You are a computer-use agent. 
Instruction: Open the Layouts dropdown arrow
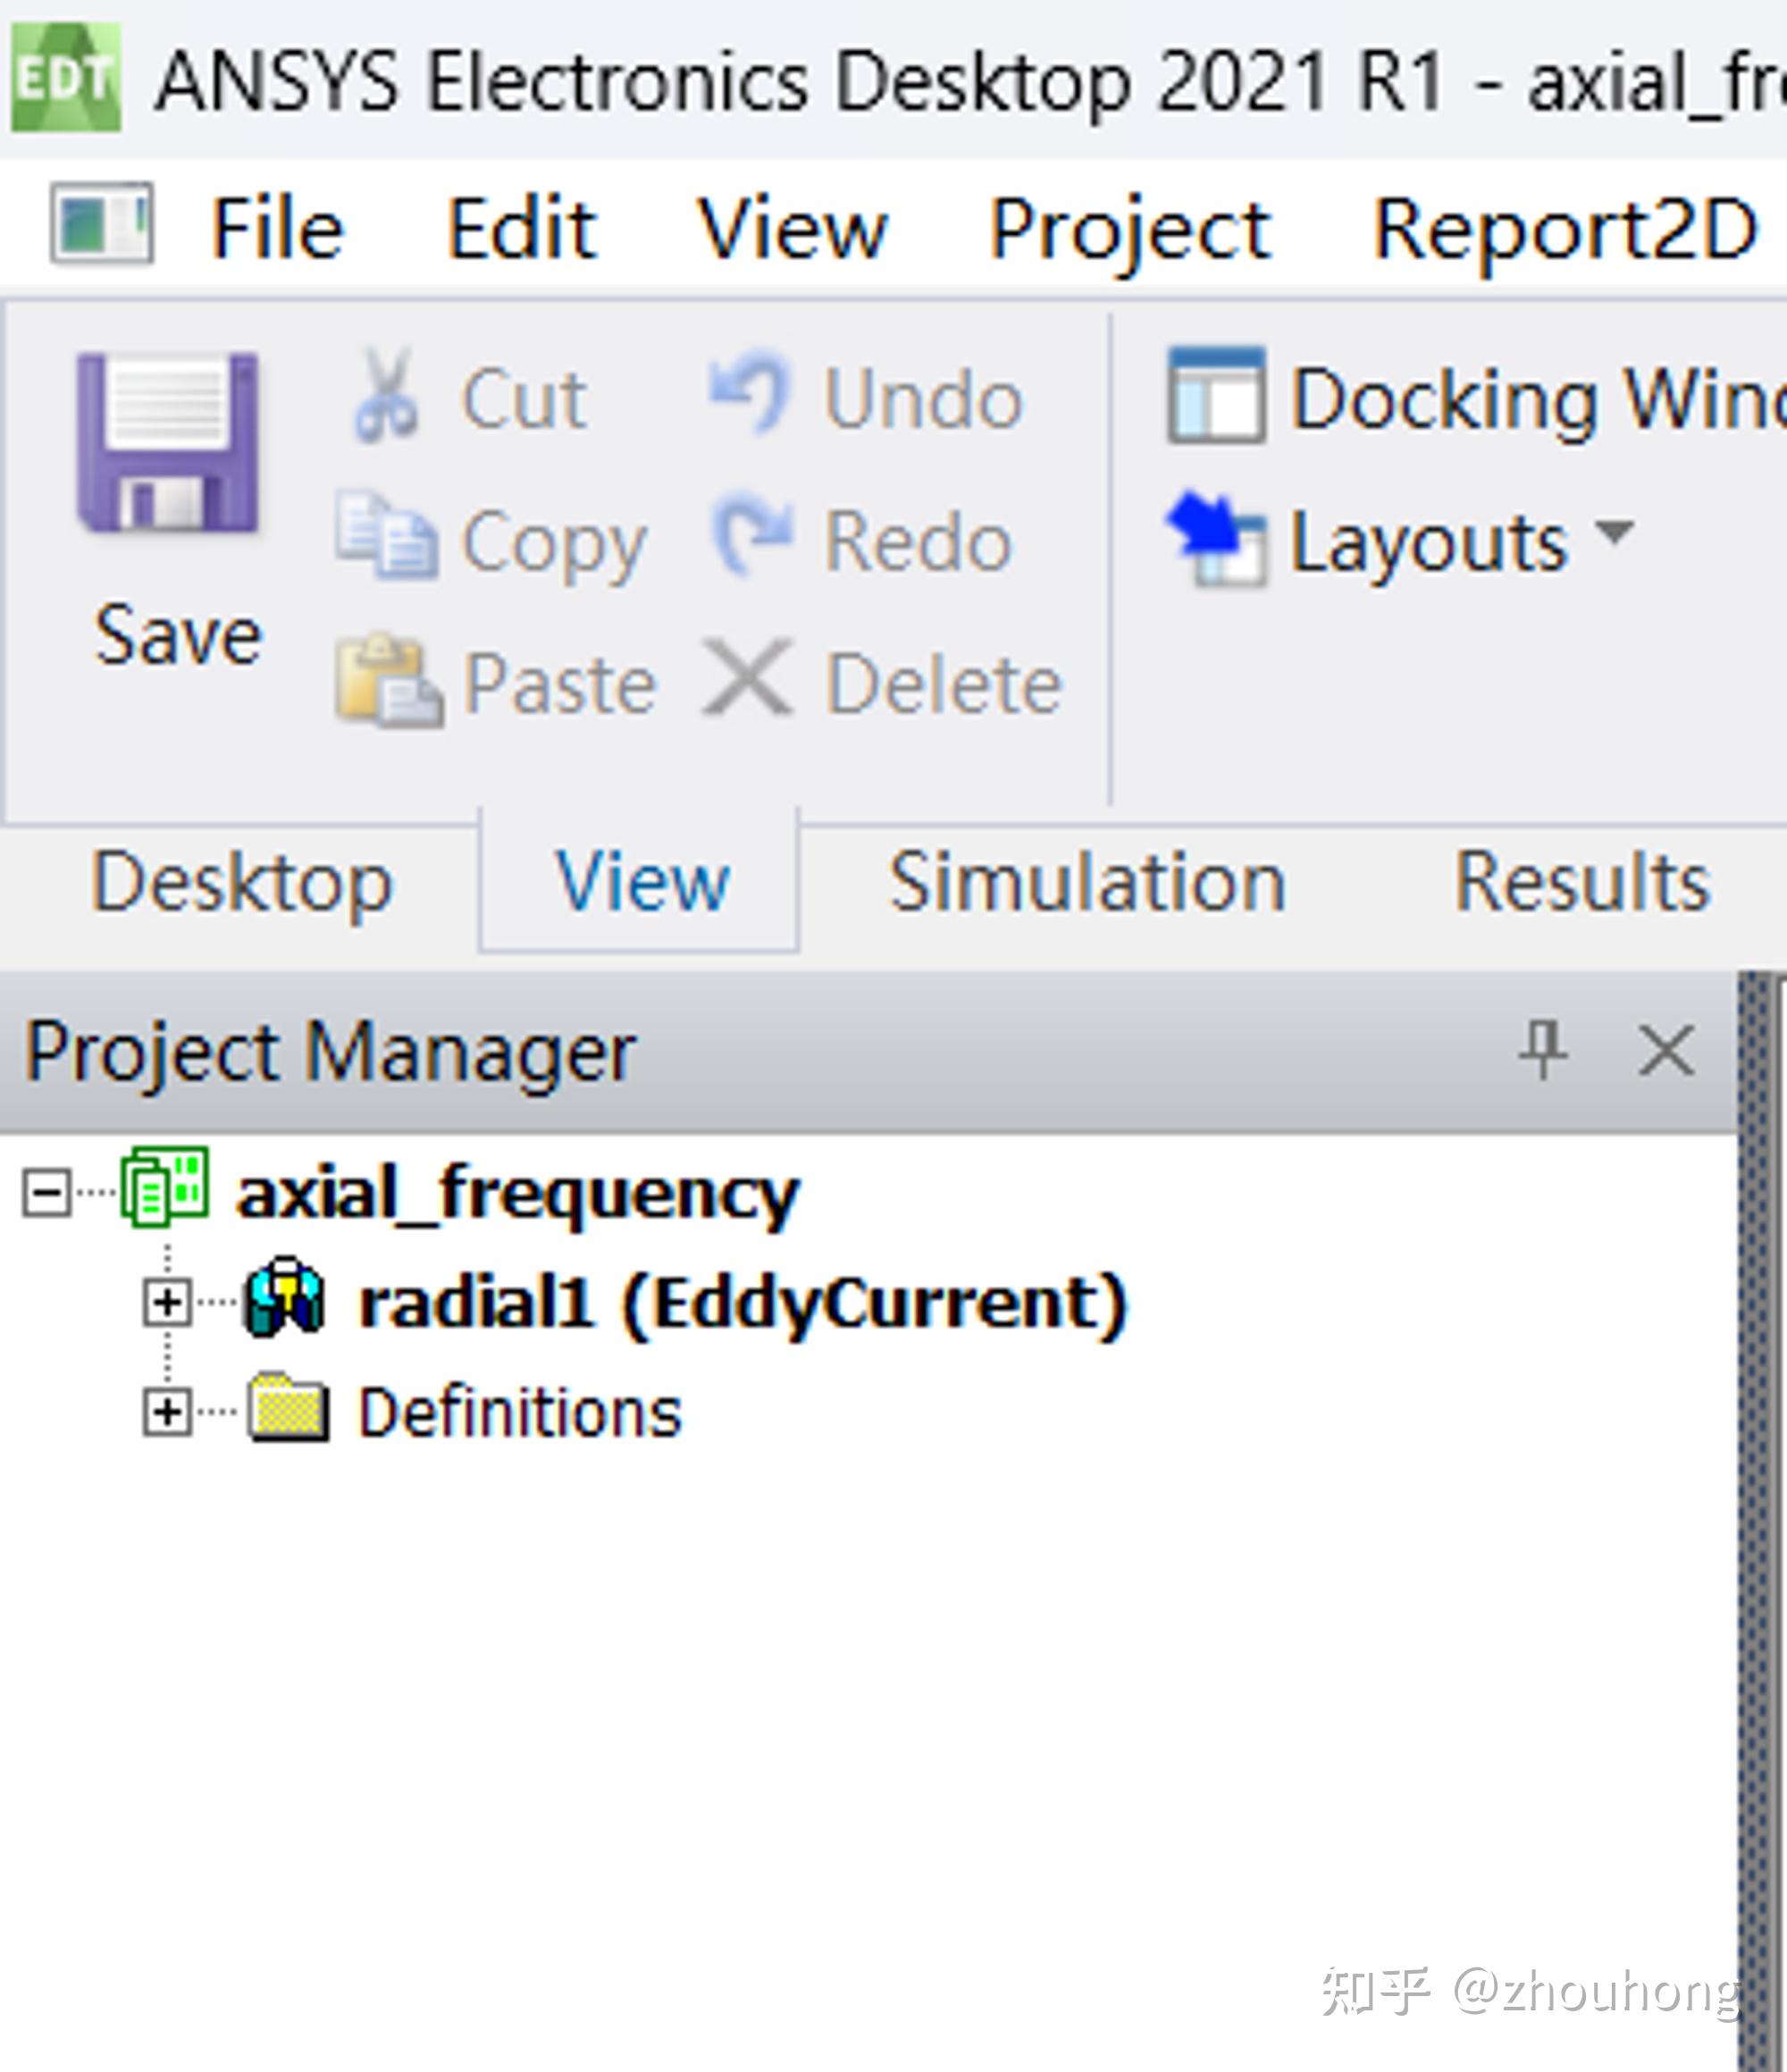pos(1614,530)
